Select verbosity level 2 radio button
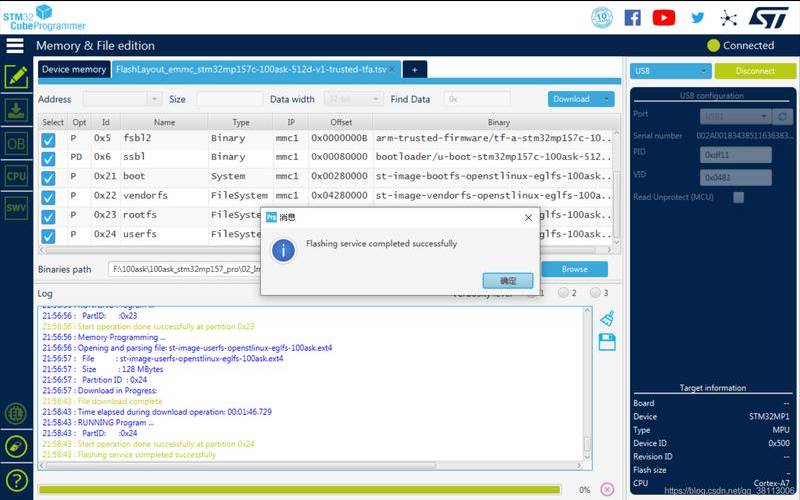Image resolution: width=800 pixels, height=500 pixels. point(563,292)
